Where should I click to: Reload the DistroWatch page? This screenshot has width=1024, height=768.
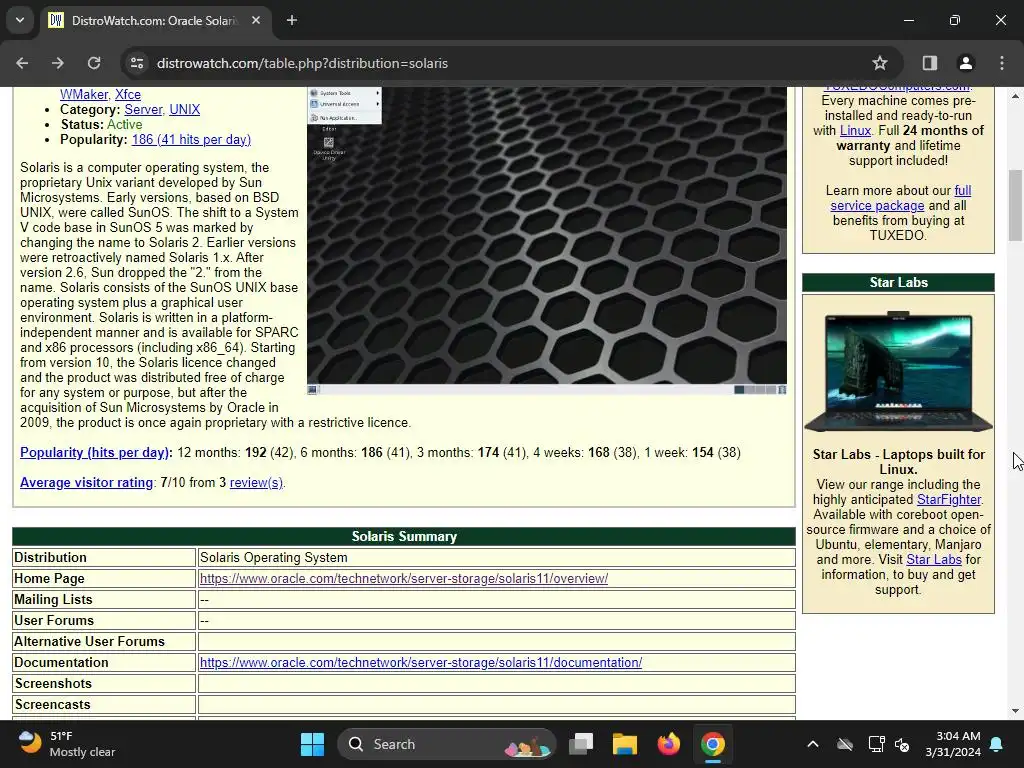coord(94,63)
